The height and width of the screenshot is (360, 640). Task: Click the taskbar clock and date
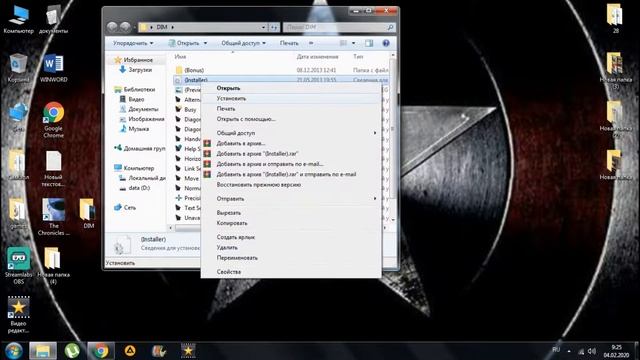pyautogui.click(x=616, y=351)
